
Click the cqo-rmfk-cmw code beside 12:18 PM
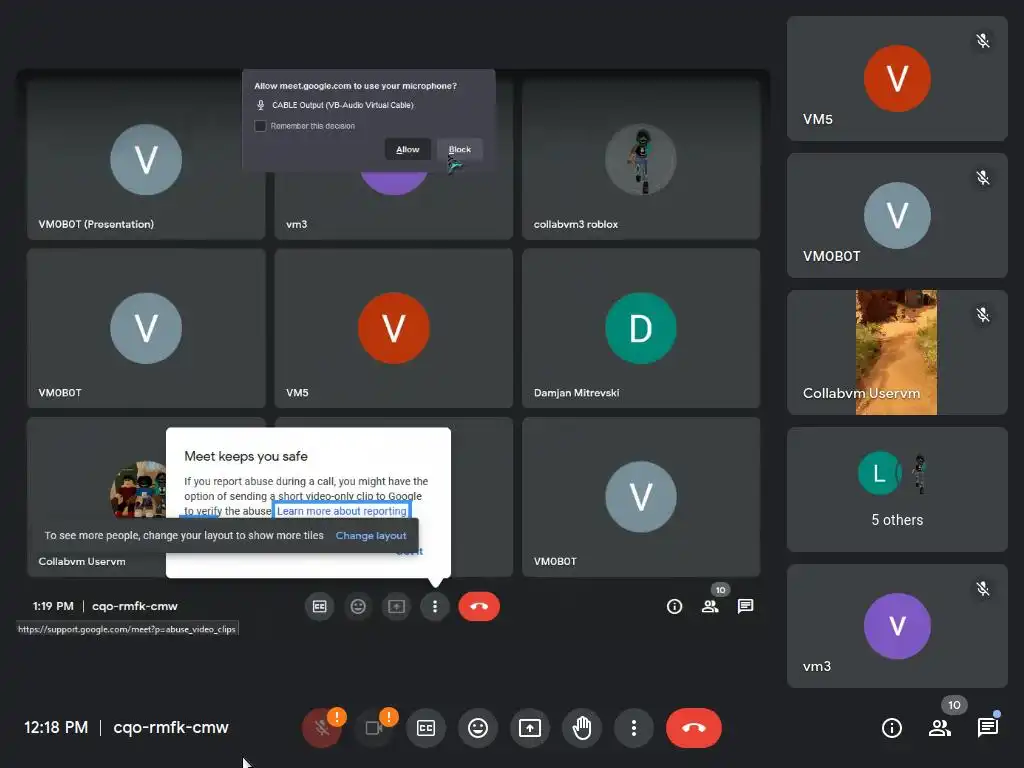click(171, 728)
